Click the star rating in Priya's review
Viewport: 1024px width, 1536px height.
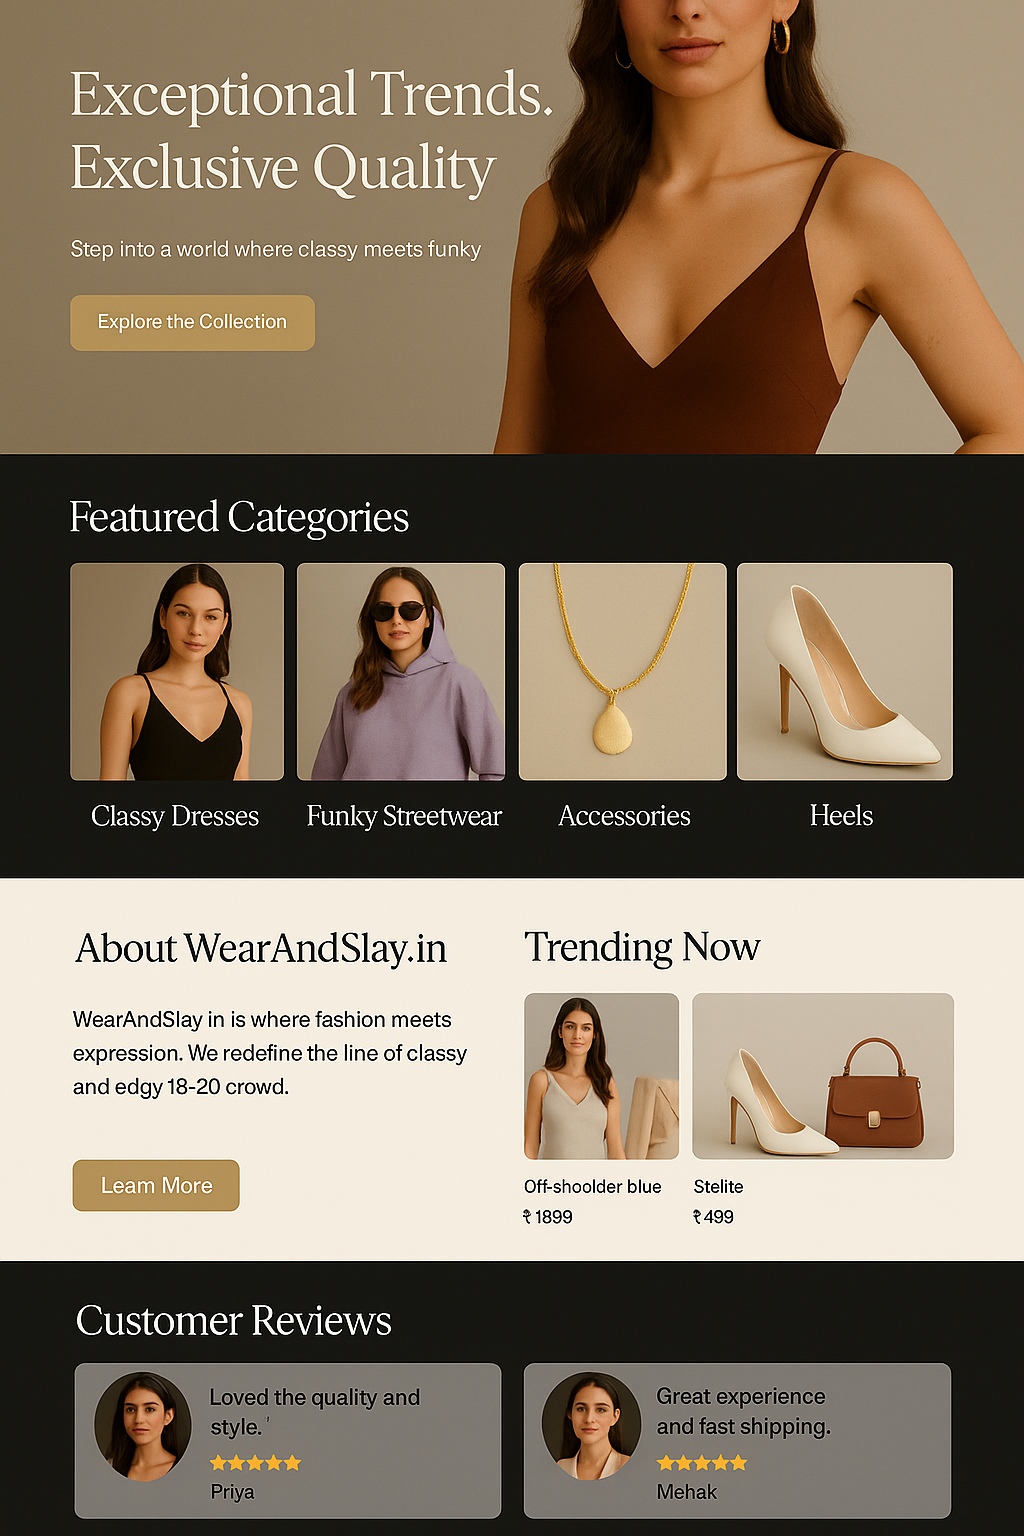click(x=255, y=1463)
